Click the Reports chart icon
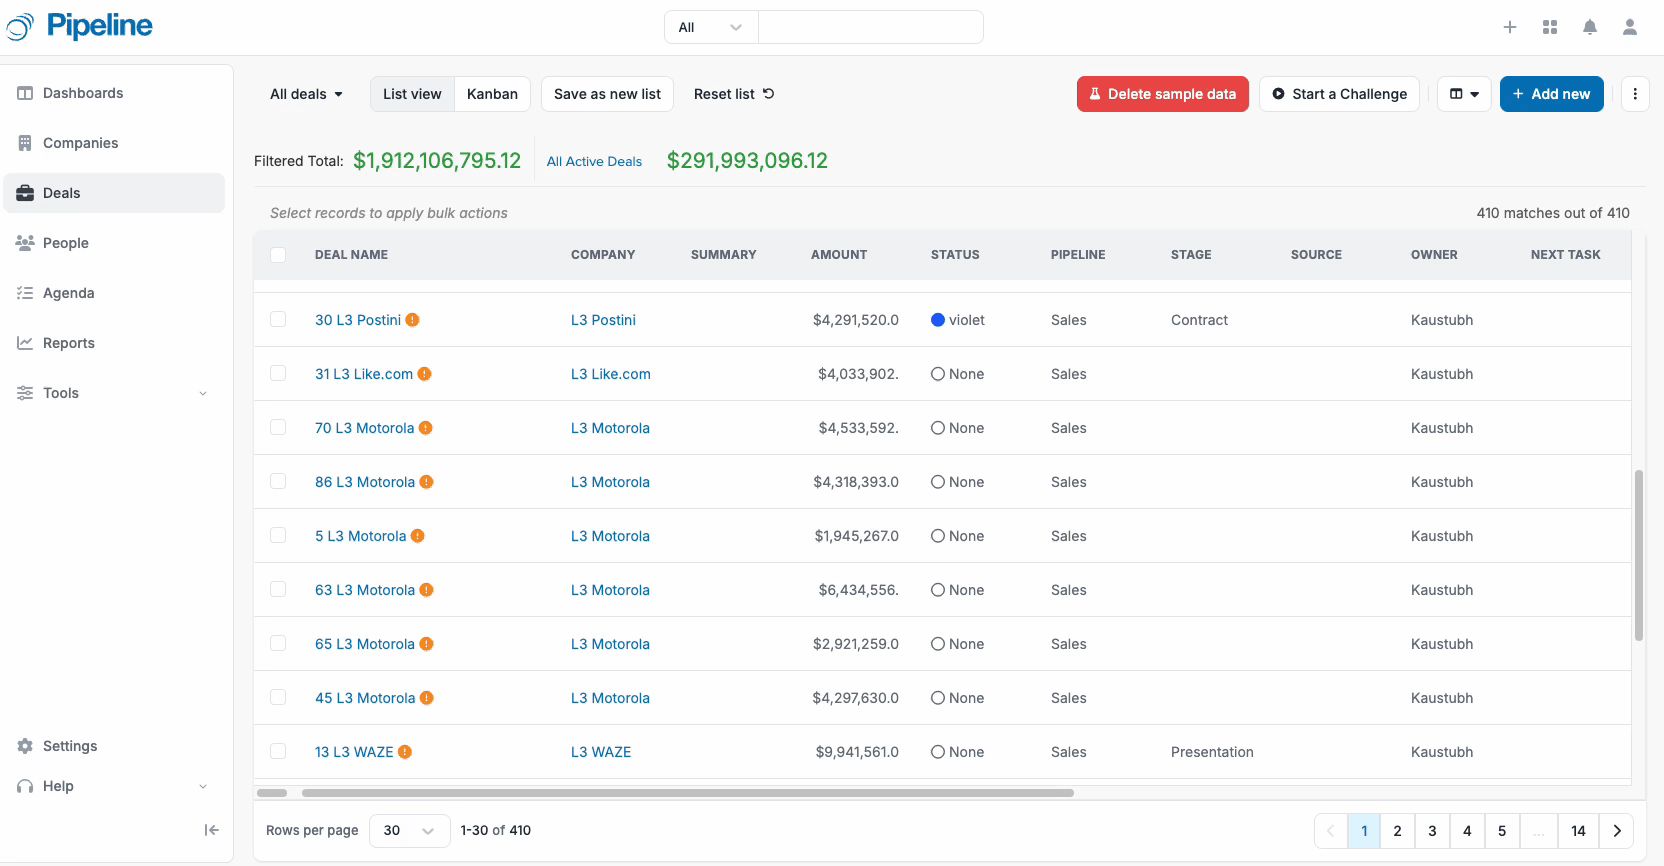 click(x=25, y=343)
